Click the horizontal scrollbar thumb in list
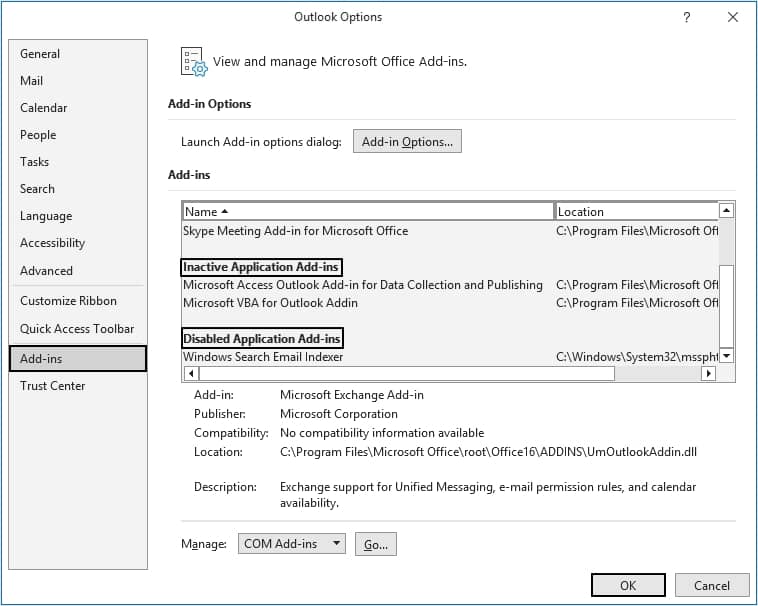 pos(407,373)
